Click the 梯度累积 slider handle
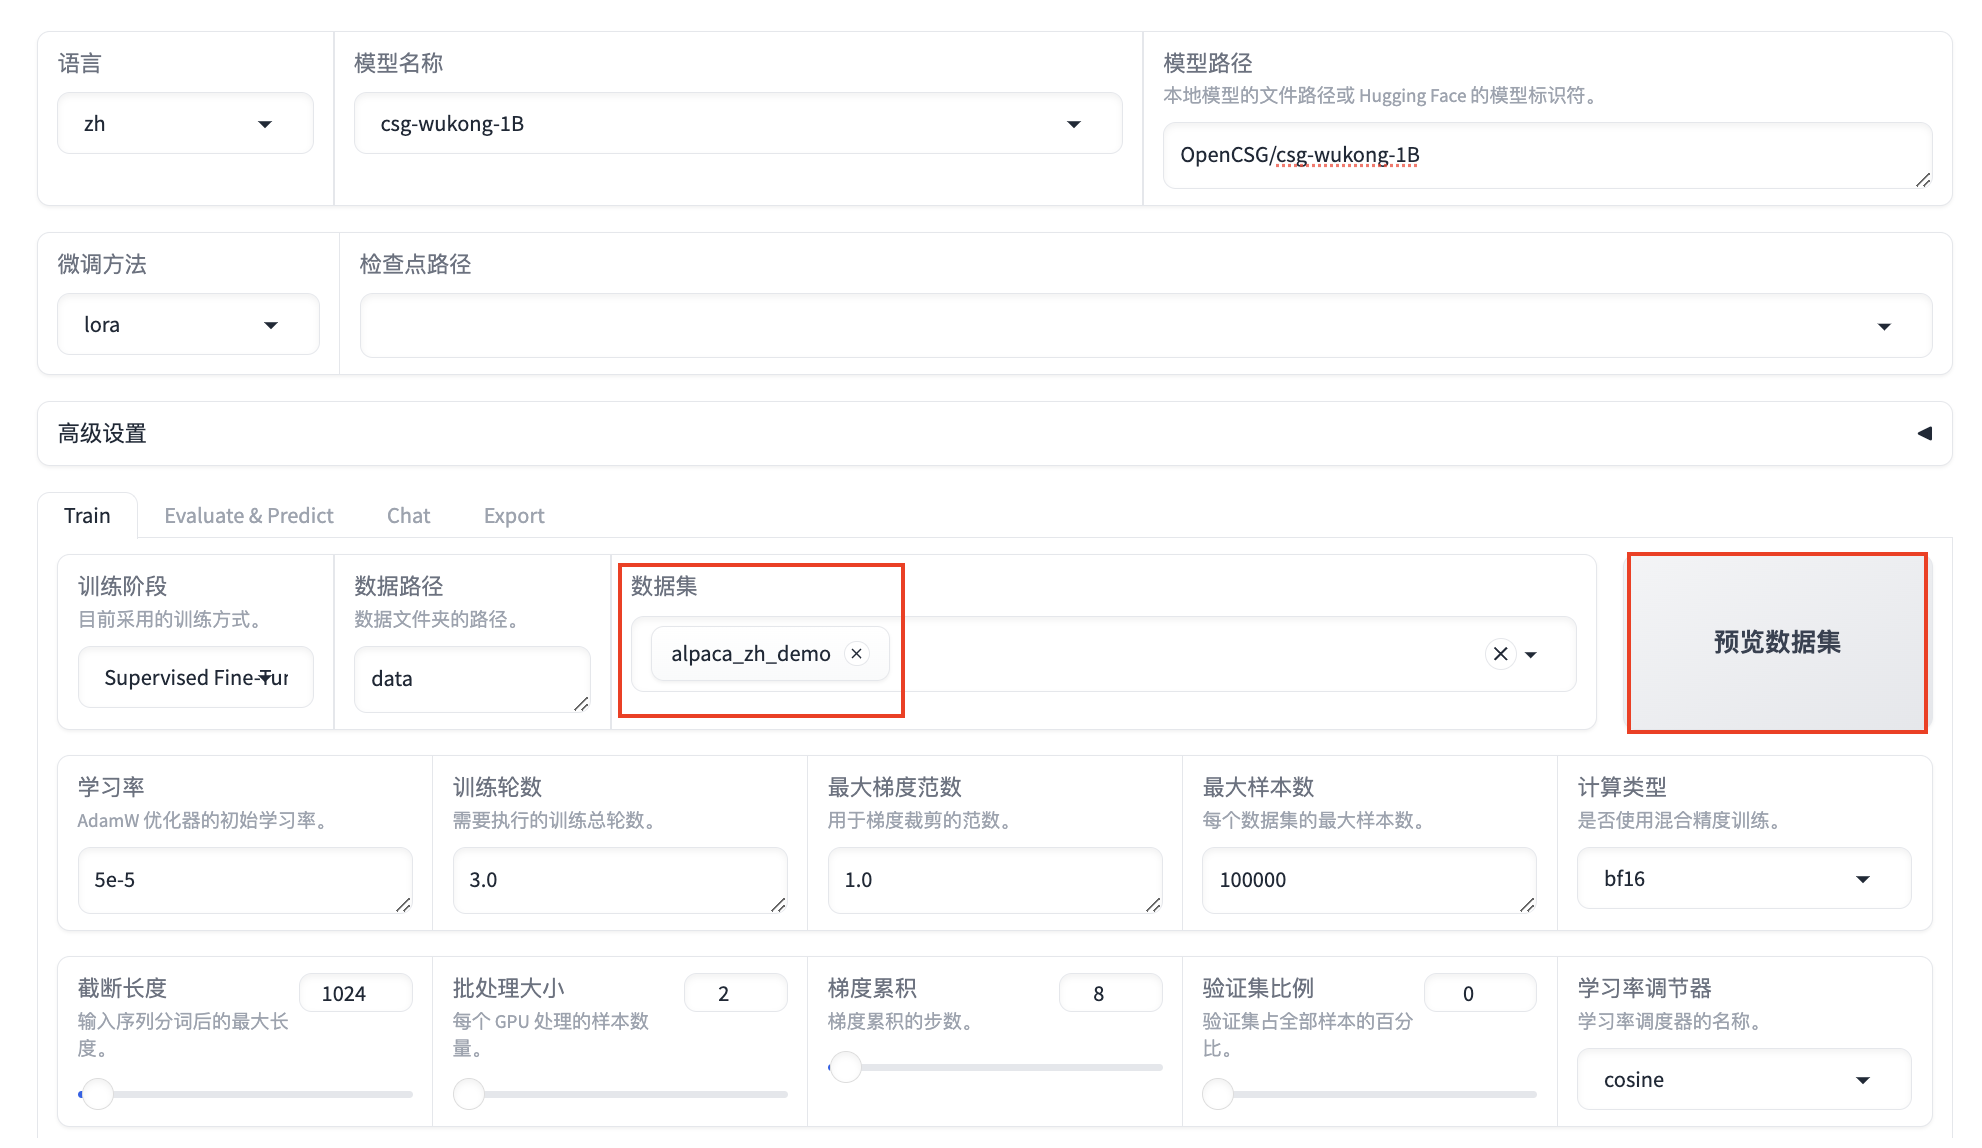The height and width of the screenshot is (1148, 1982). click(846, 1067)
